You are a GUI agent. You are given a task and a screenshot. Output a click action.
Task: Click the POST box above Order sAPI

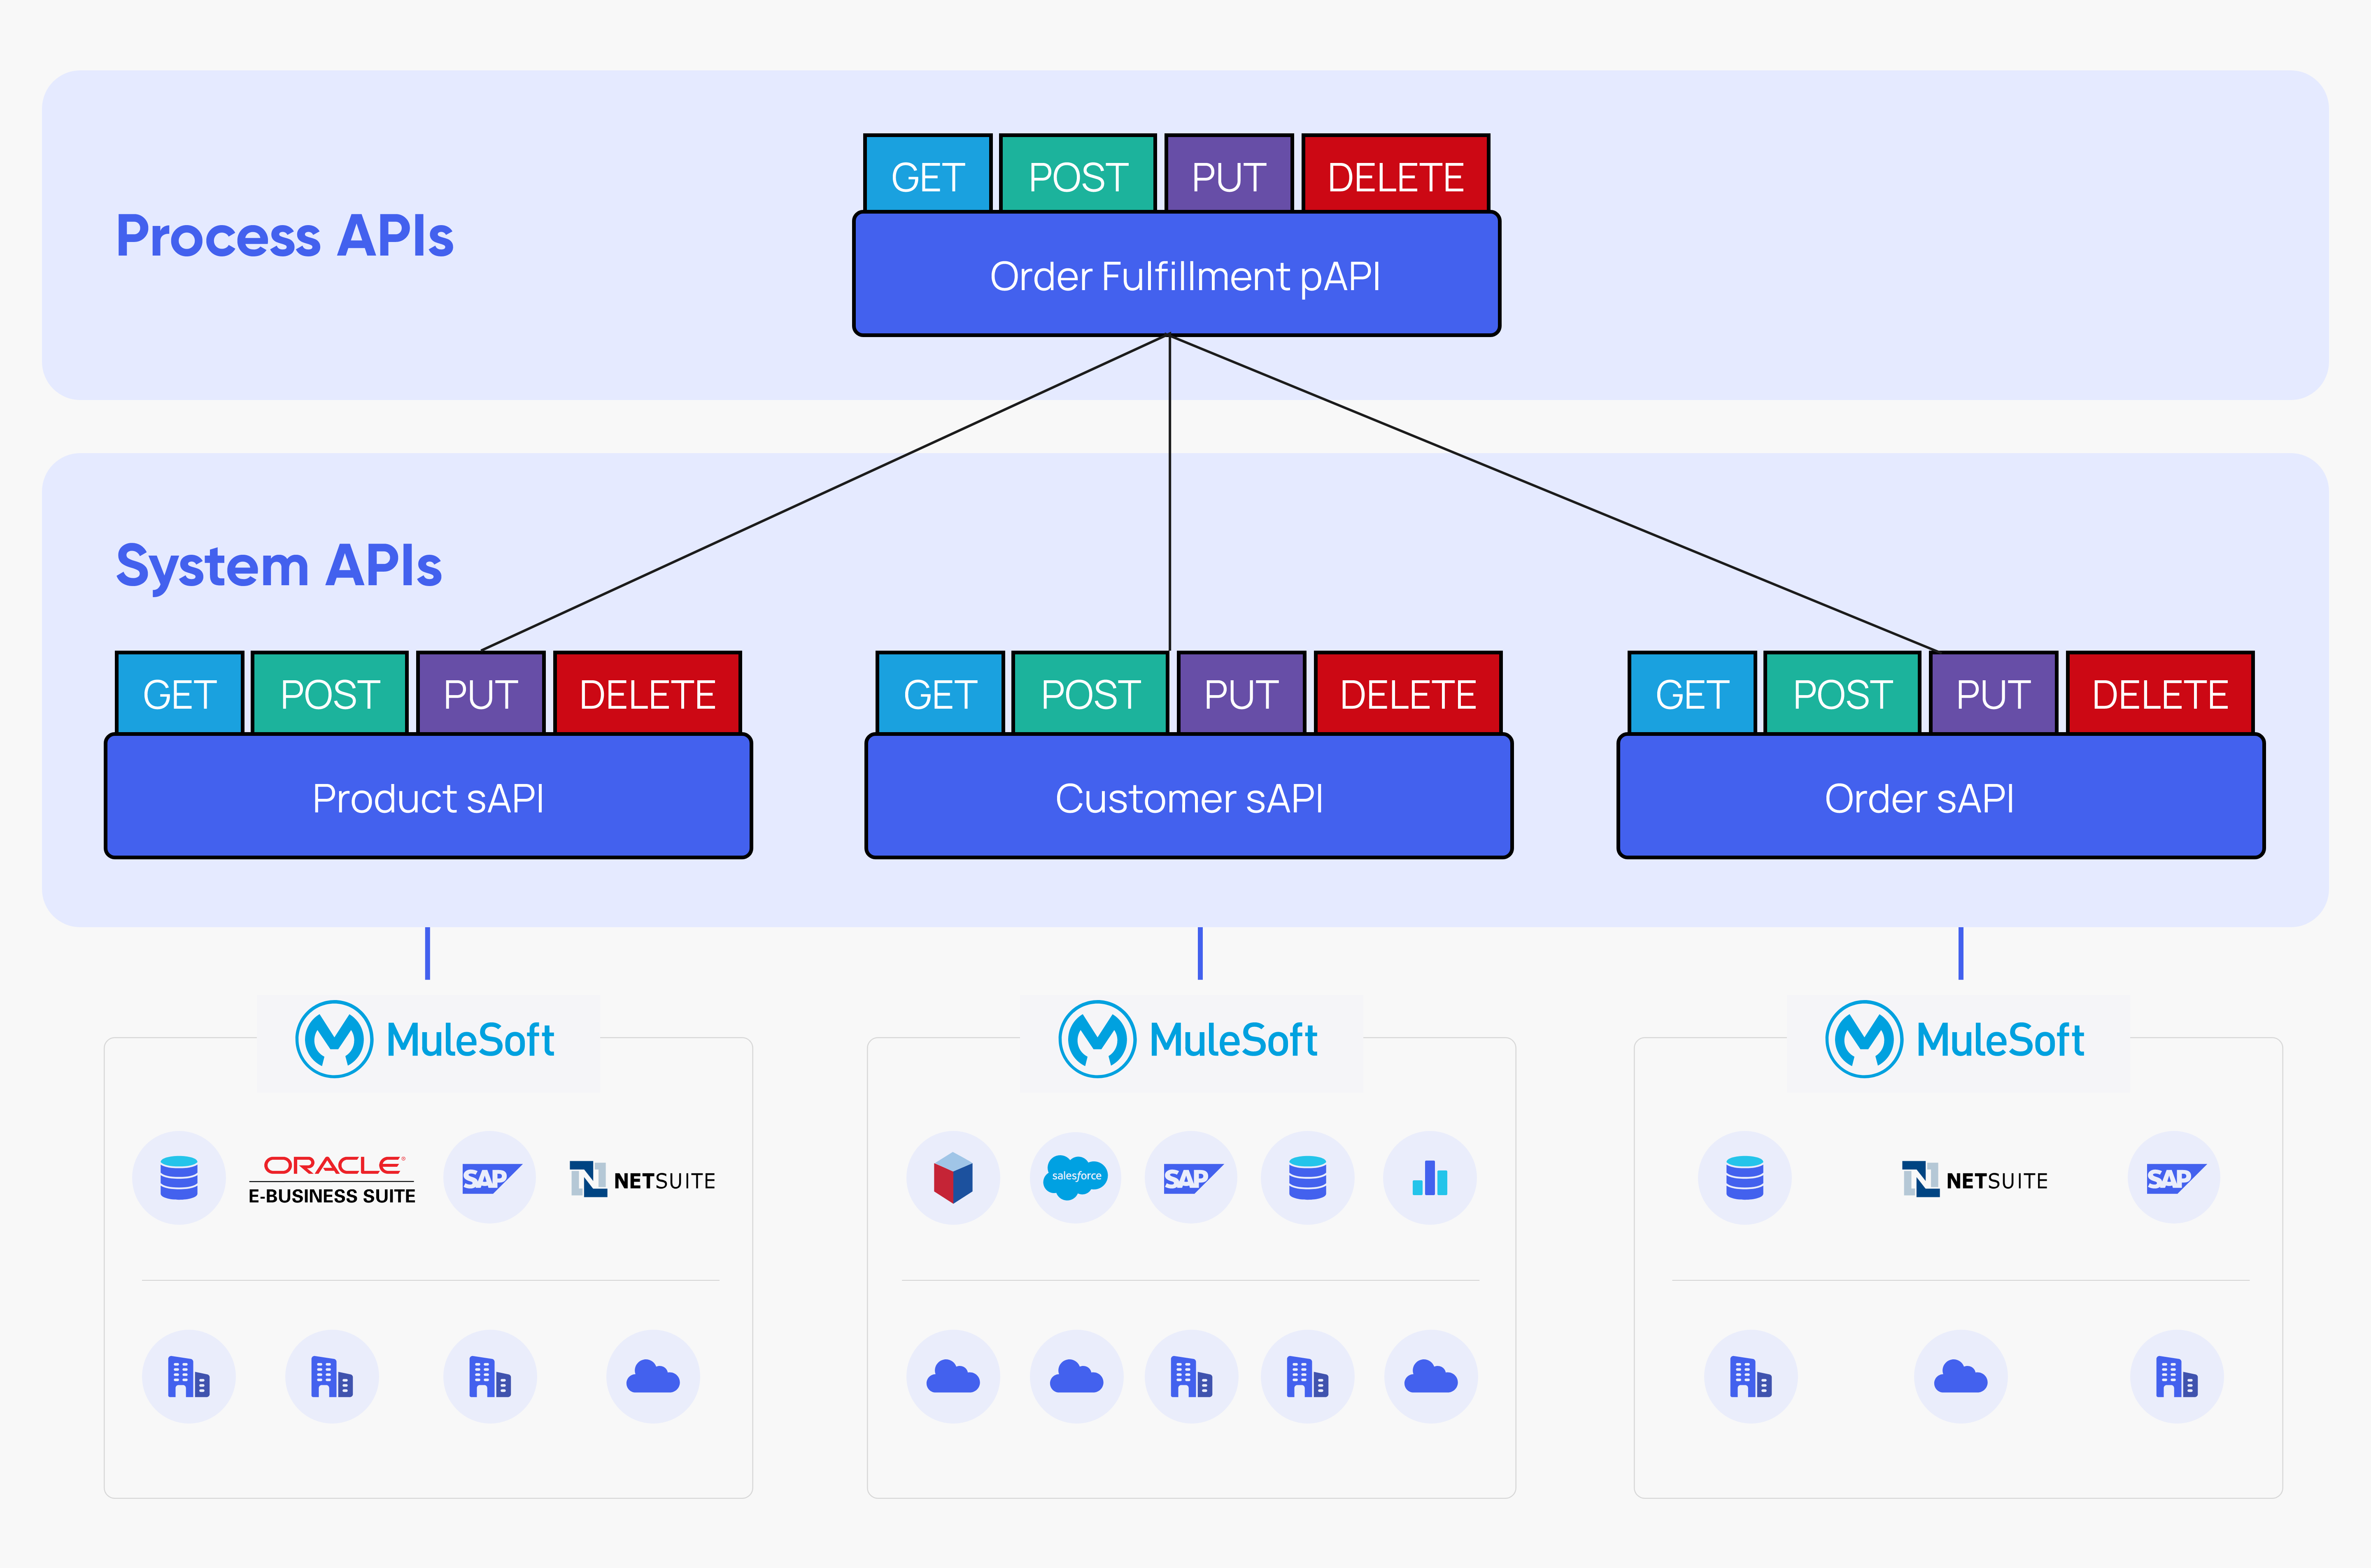click(1842, 693)
